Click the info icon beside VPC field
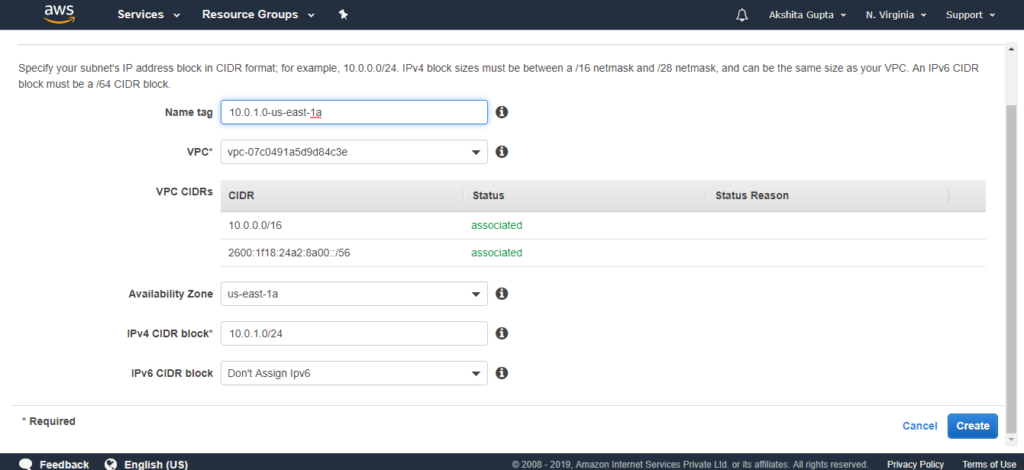Image resolution: width=1024 pixels, height=470 pixels. [x=502, y=151]
